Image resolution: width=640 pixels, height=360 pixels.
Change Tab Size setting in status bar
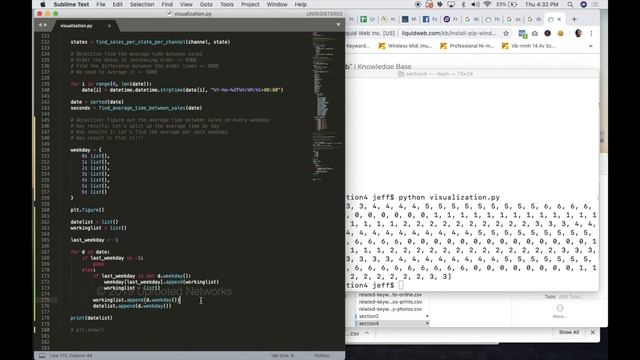282,356
